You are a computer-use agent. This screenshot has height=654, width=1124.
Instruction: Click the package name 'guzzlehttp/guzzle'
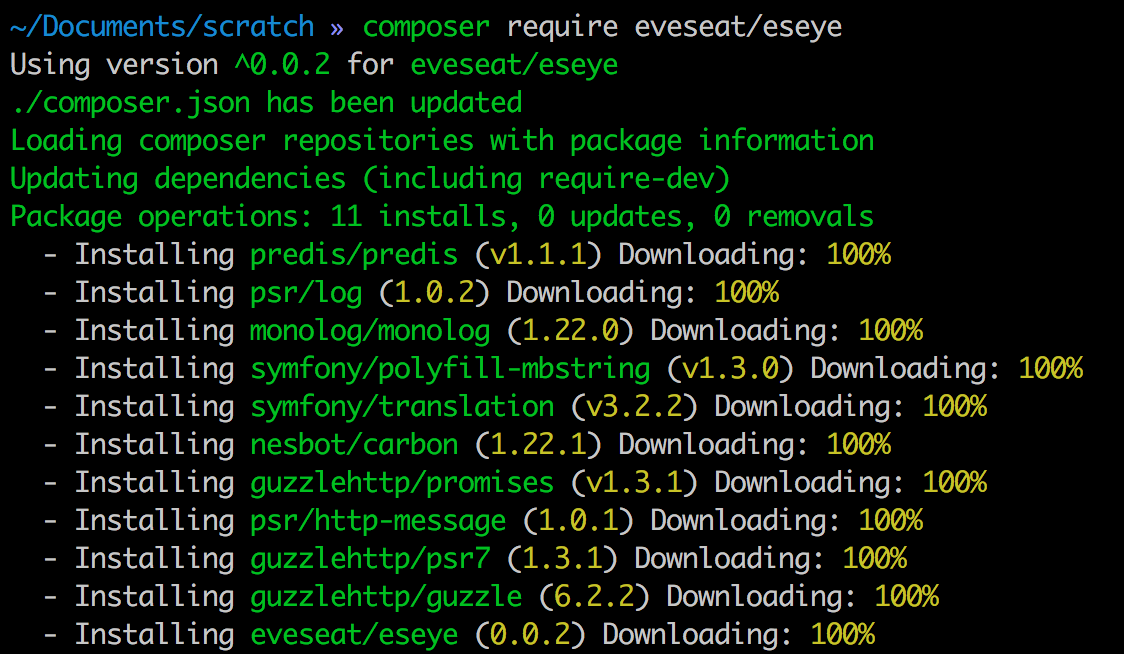point(386,597)
